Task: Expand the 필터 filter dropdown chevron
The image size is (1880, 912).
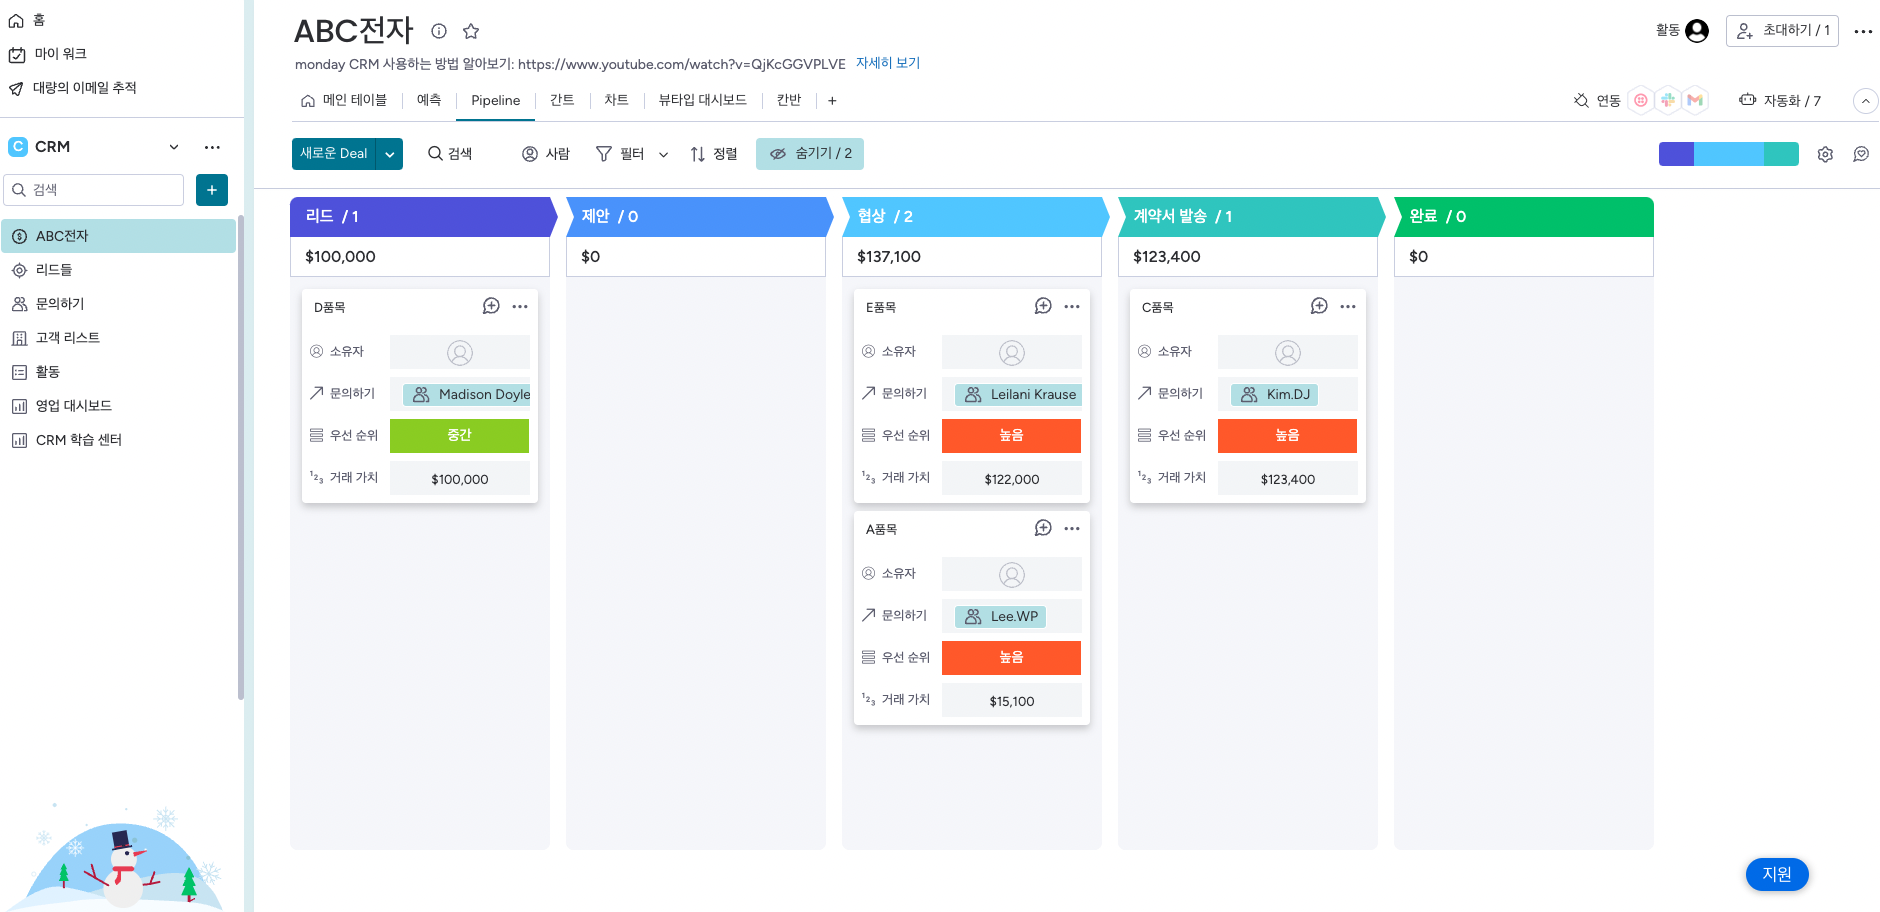Action: tap(663, 154)
